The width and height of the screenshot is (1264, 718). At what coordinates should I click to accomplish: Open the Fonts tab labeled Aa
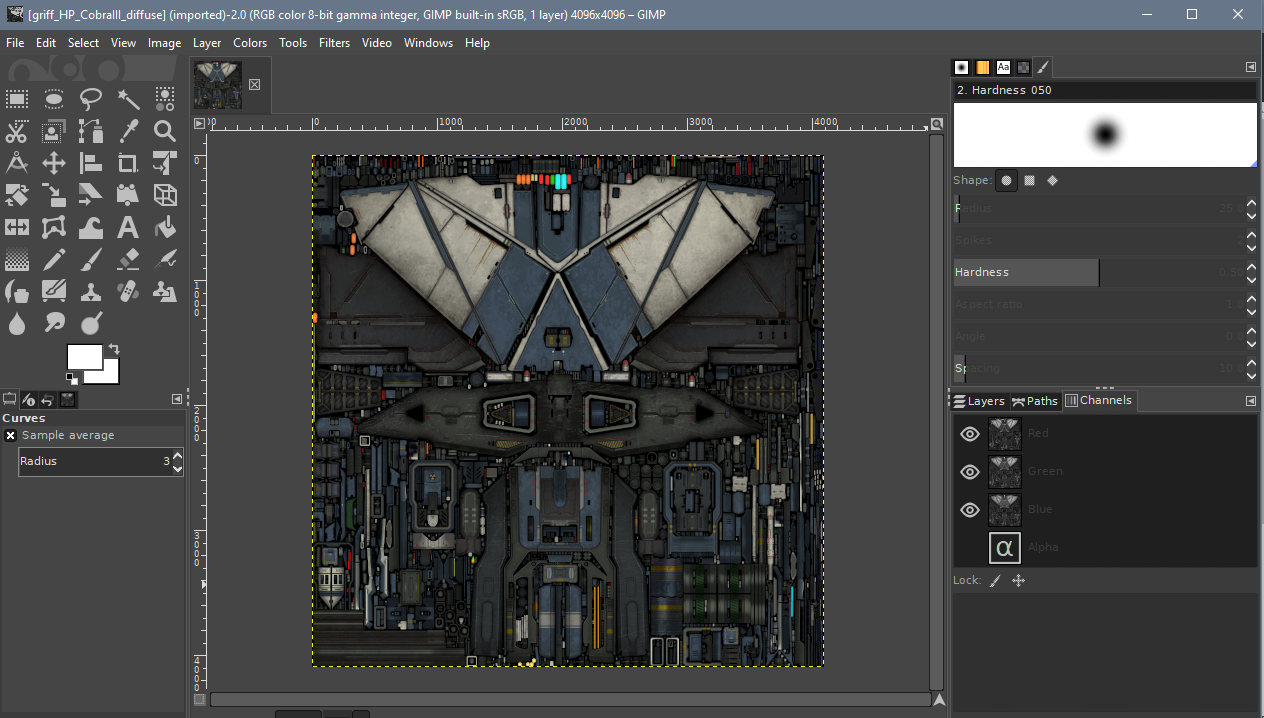point(1003,67)
